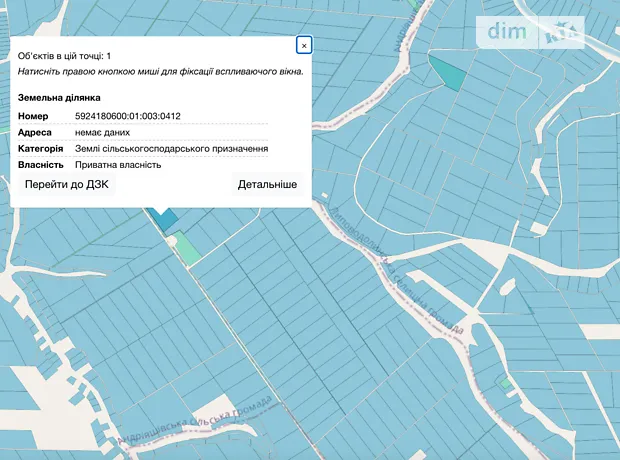
Task: Click the 'Приватна власність' ownership value
Action: [x=118, y=164]
